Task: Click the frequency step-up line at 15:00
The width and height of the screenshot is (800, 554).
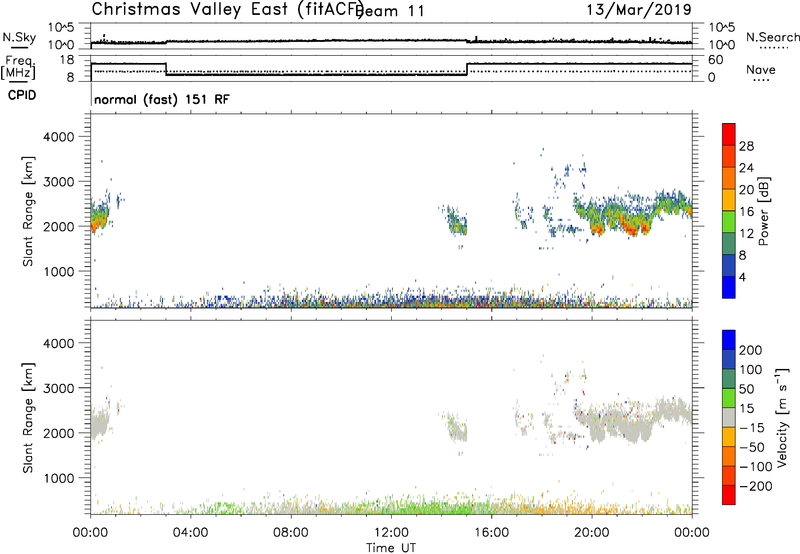Action: tap(467, 69)
